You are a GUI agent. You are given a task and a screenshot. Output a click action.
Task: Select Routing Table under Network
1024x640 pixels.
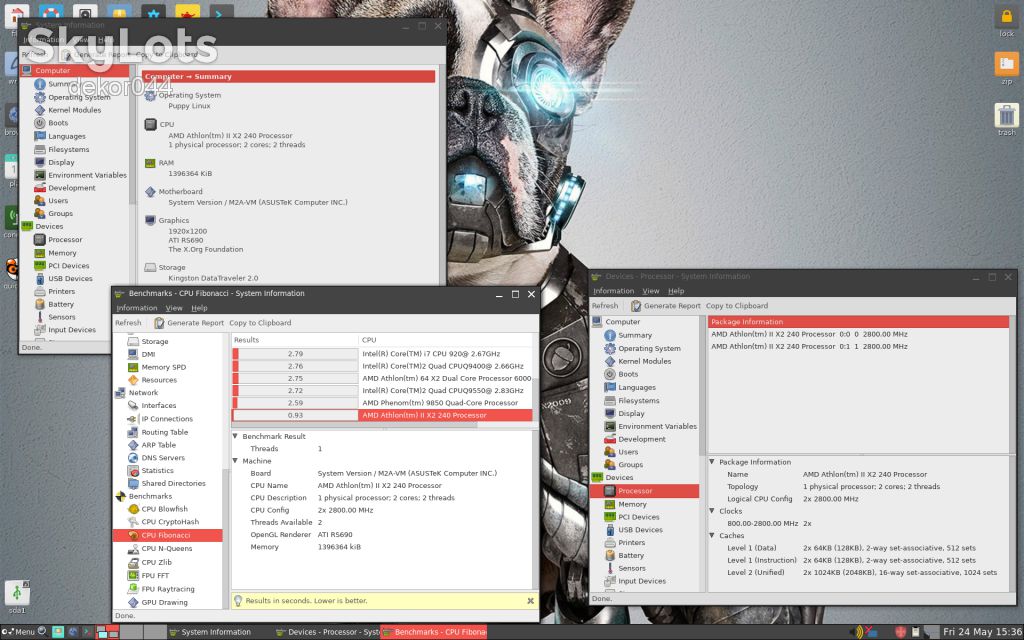[164, 432]
